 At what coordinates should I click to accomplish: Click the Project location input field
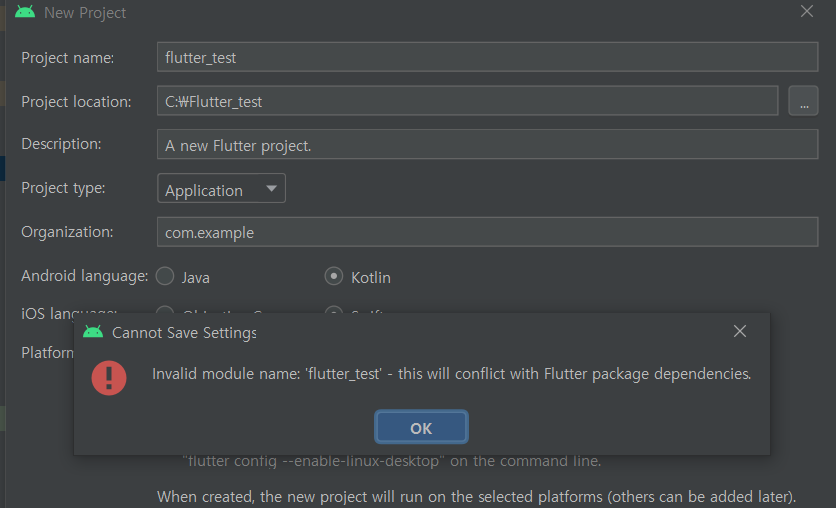[468, 101]
